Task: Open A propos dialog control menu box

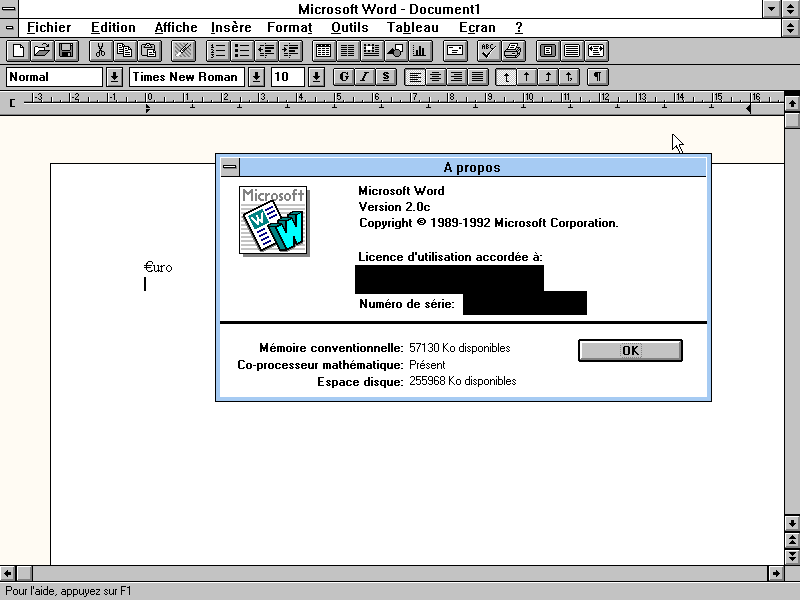Action: click(230, 167)
